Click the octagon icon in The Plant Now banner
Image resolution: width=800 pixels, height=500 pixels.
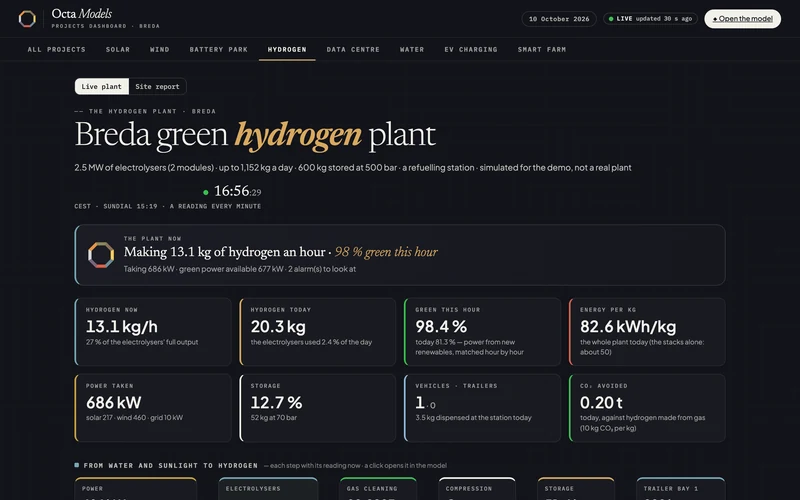(101, 255)
